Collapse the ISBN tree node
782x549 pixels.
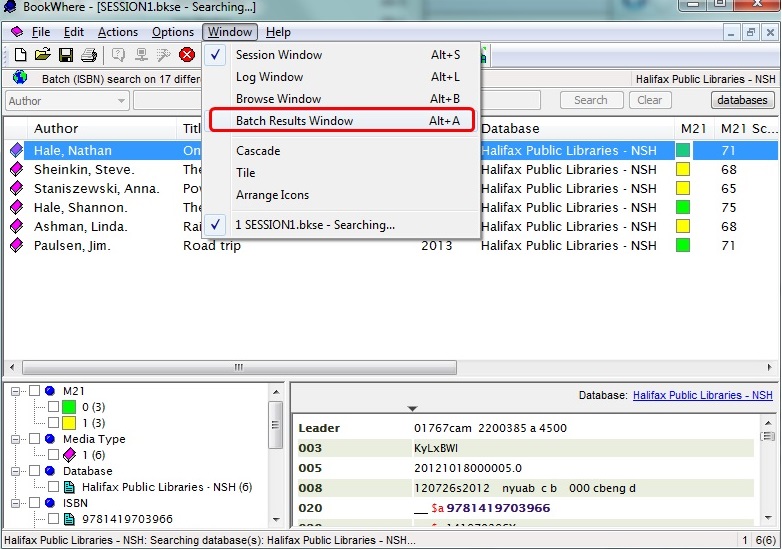(x=15, y=503)
